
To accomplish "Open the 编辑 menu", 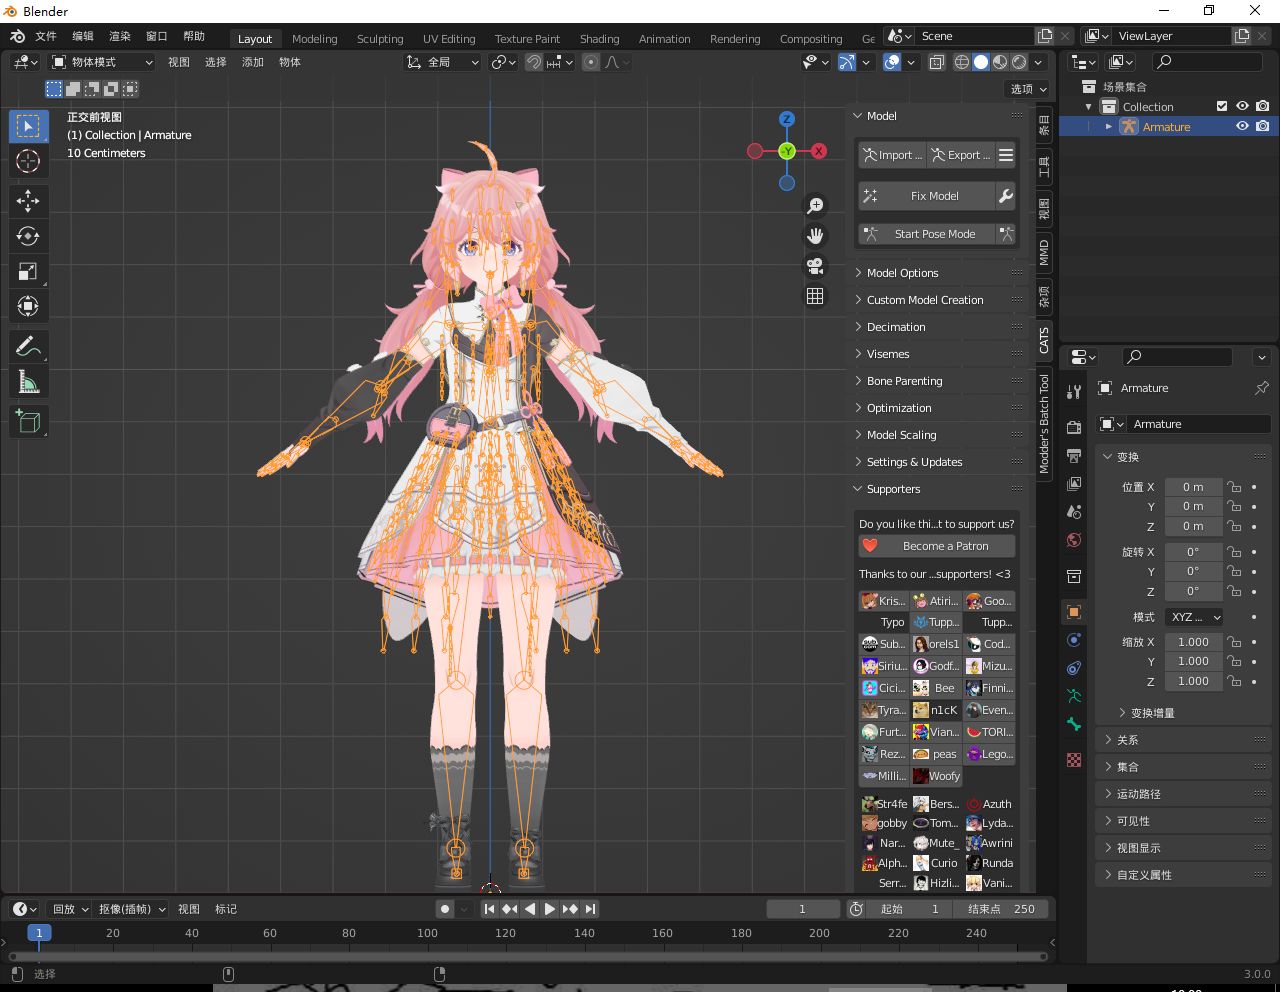I will (x=83, y=36).
